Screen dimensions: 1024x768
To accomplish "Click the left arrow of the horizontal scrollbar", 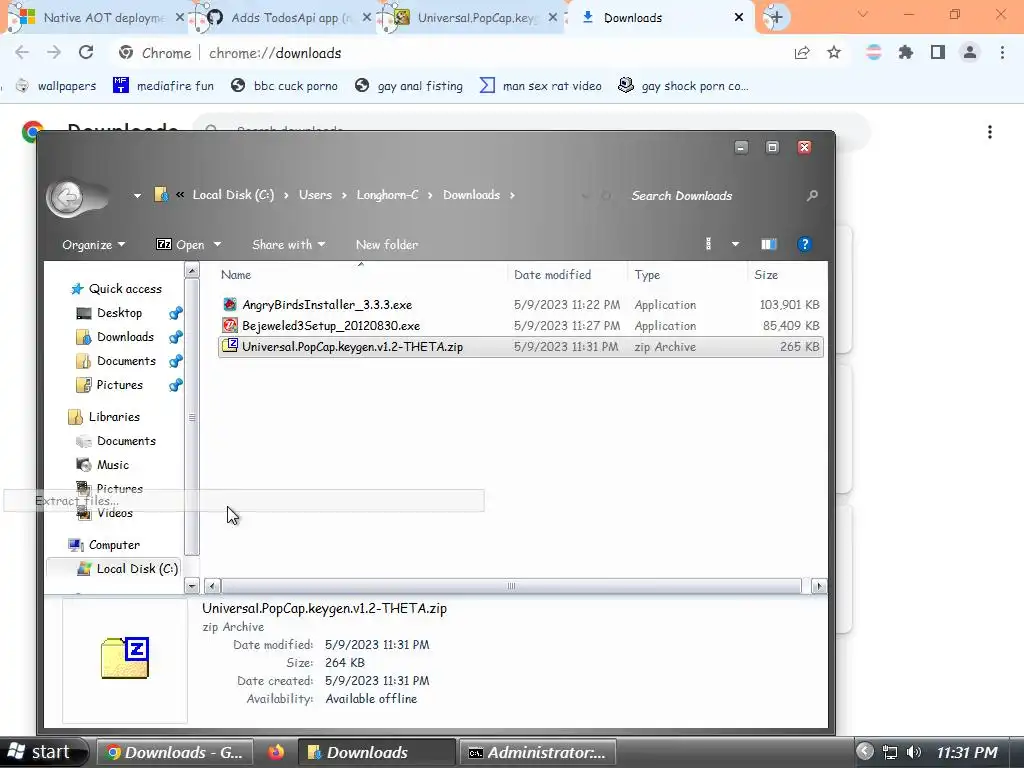I will [x=212, y=586].
